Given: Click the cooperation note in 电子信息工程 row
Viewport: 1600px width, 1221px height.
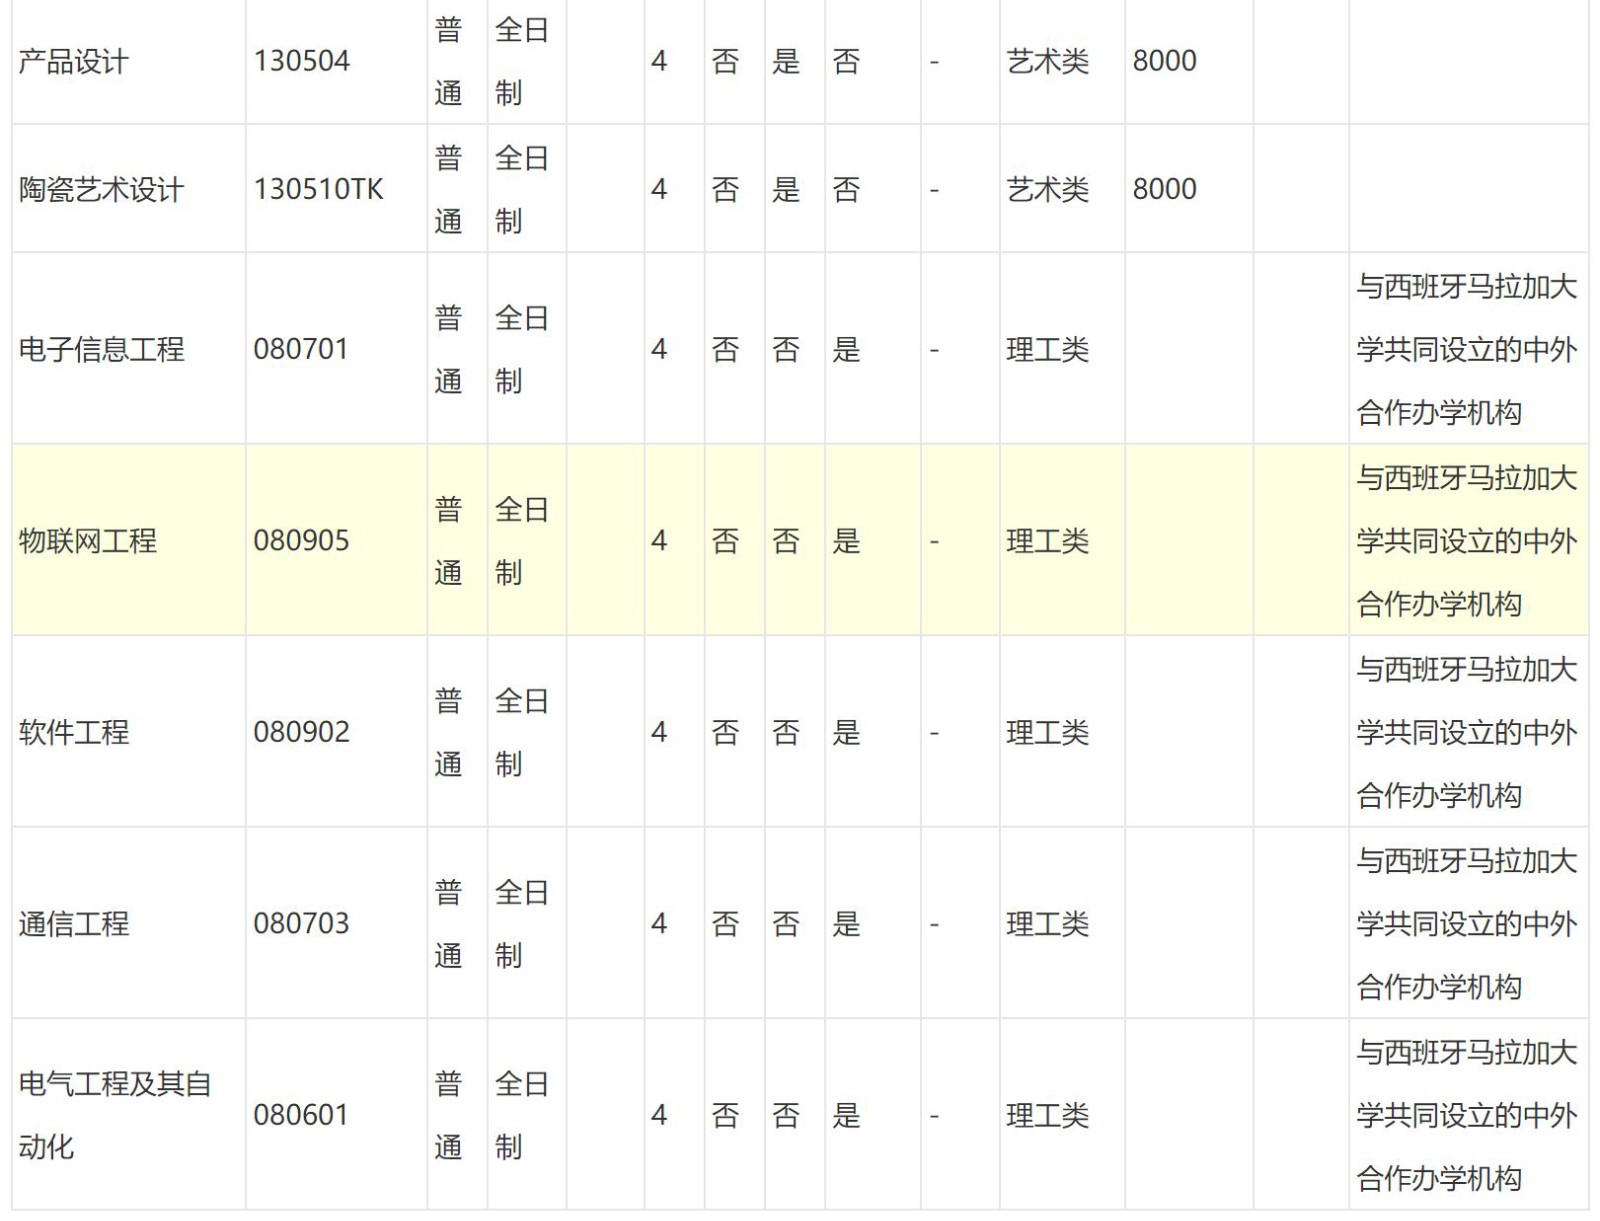Looking at the screenshot, I should 1467,349.
